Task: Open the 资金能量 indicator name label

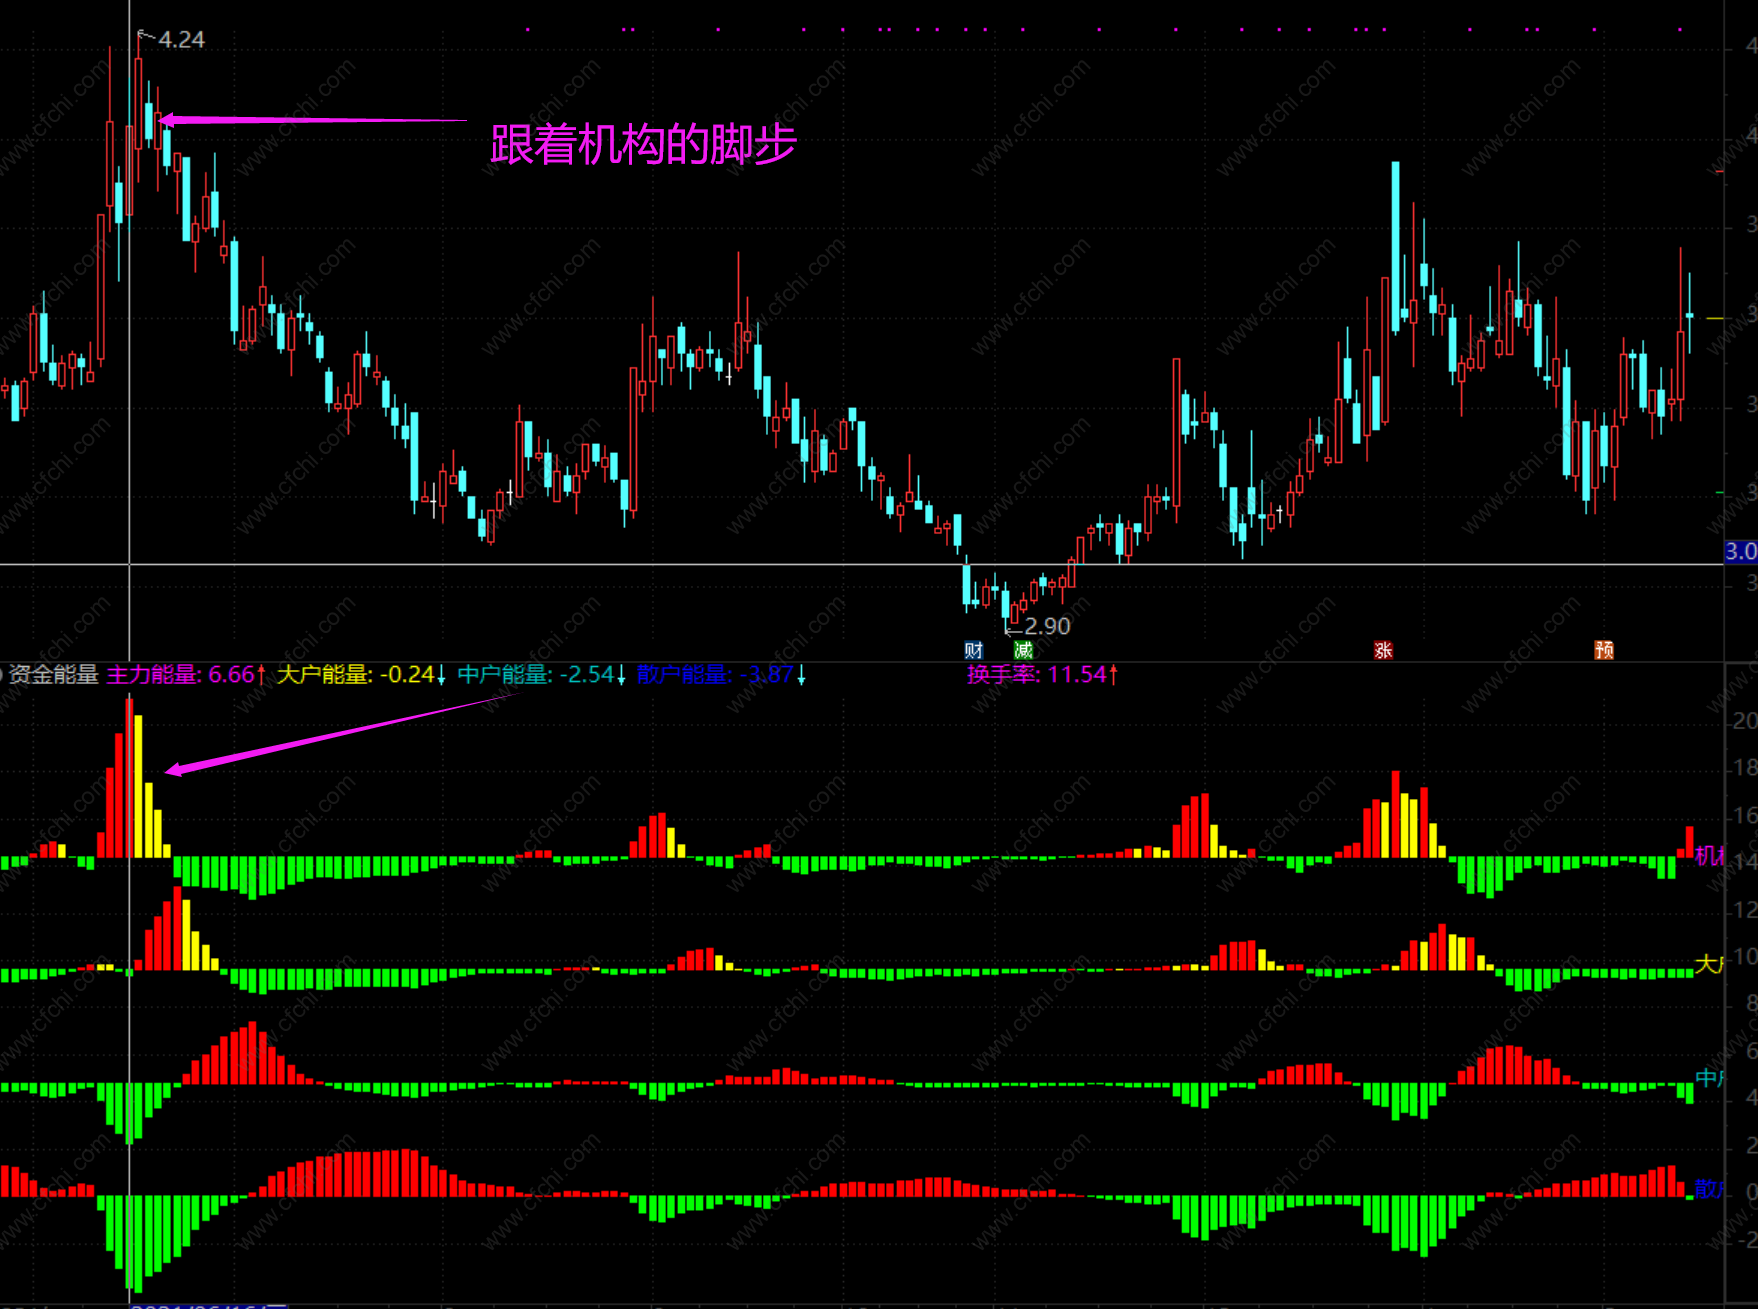Action: pos(53,675)
